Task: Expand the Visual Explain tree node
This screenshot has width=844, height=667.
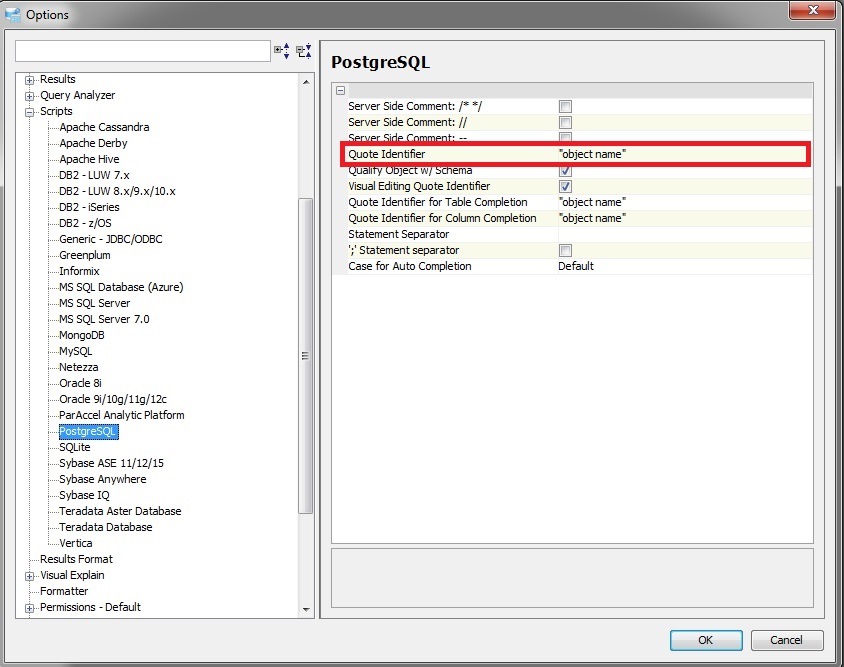Action: point(30,576)
